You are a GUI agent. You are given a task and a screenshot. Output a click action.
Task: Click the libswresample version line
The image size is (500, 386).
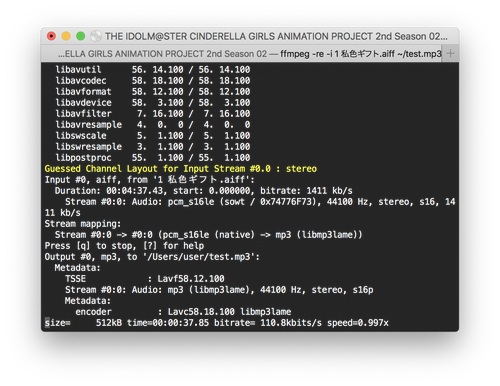153,146
